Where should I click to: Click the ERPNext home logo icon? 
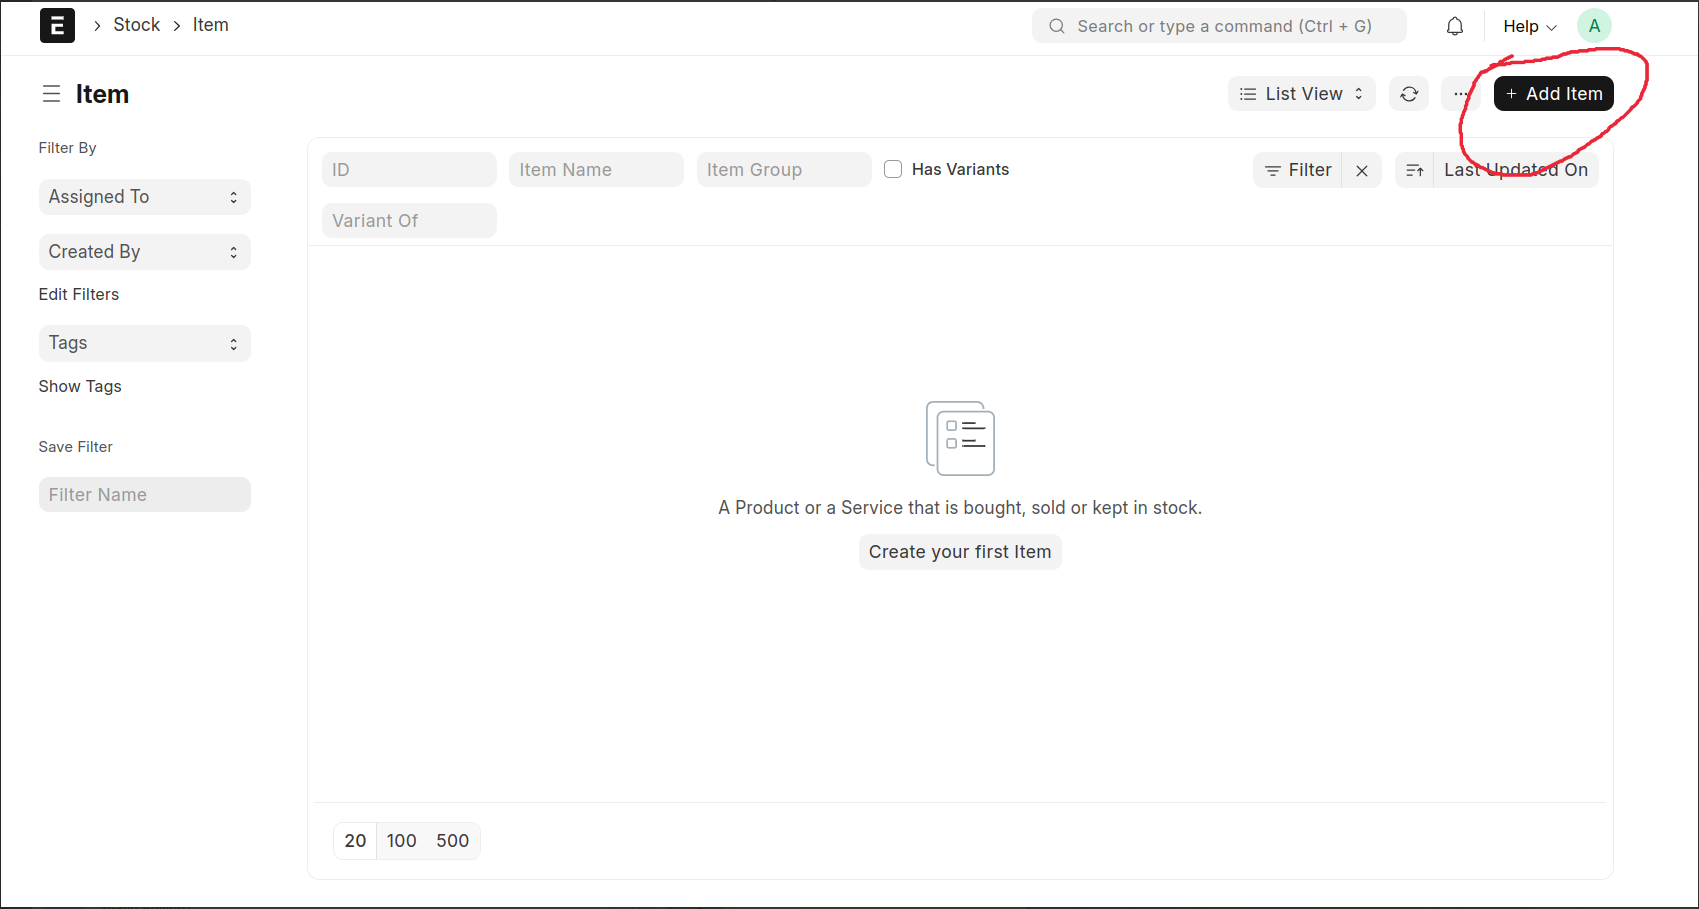pos(57,26)
